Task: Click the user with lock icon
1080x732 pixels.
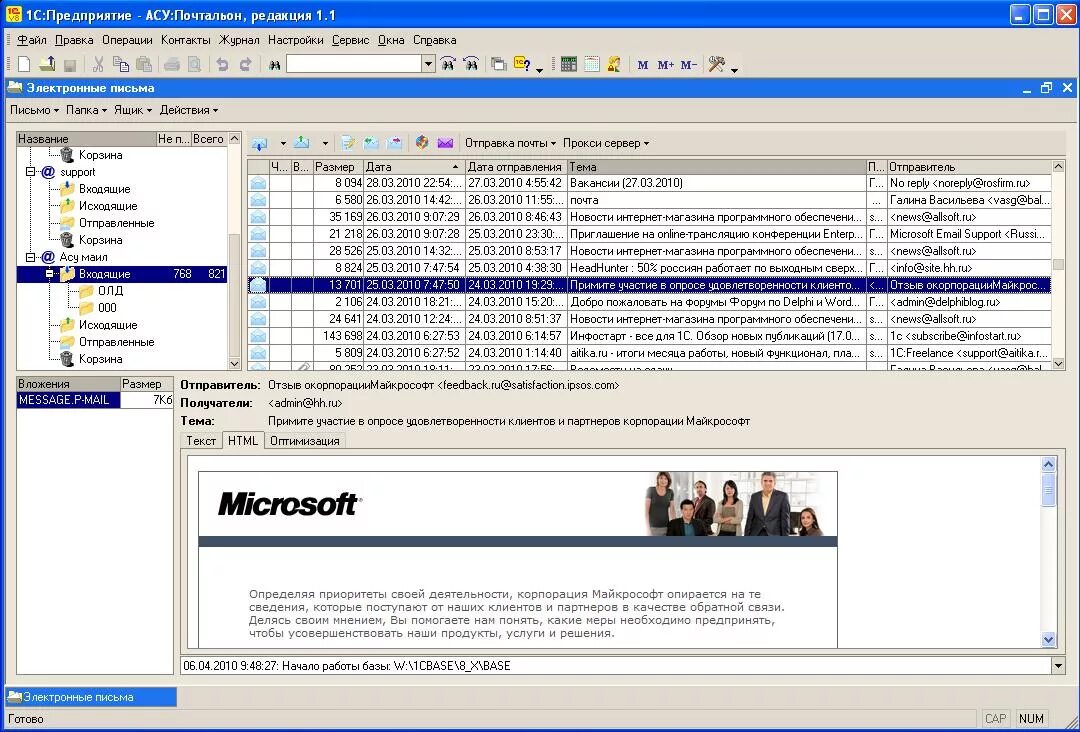Action: (x=614, y=65)
